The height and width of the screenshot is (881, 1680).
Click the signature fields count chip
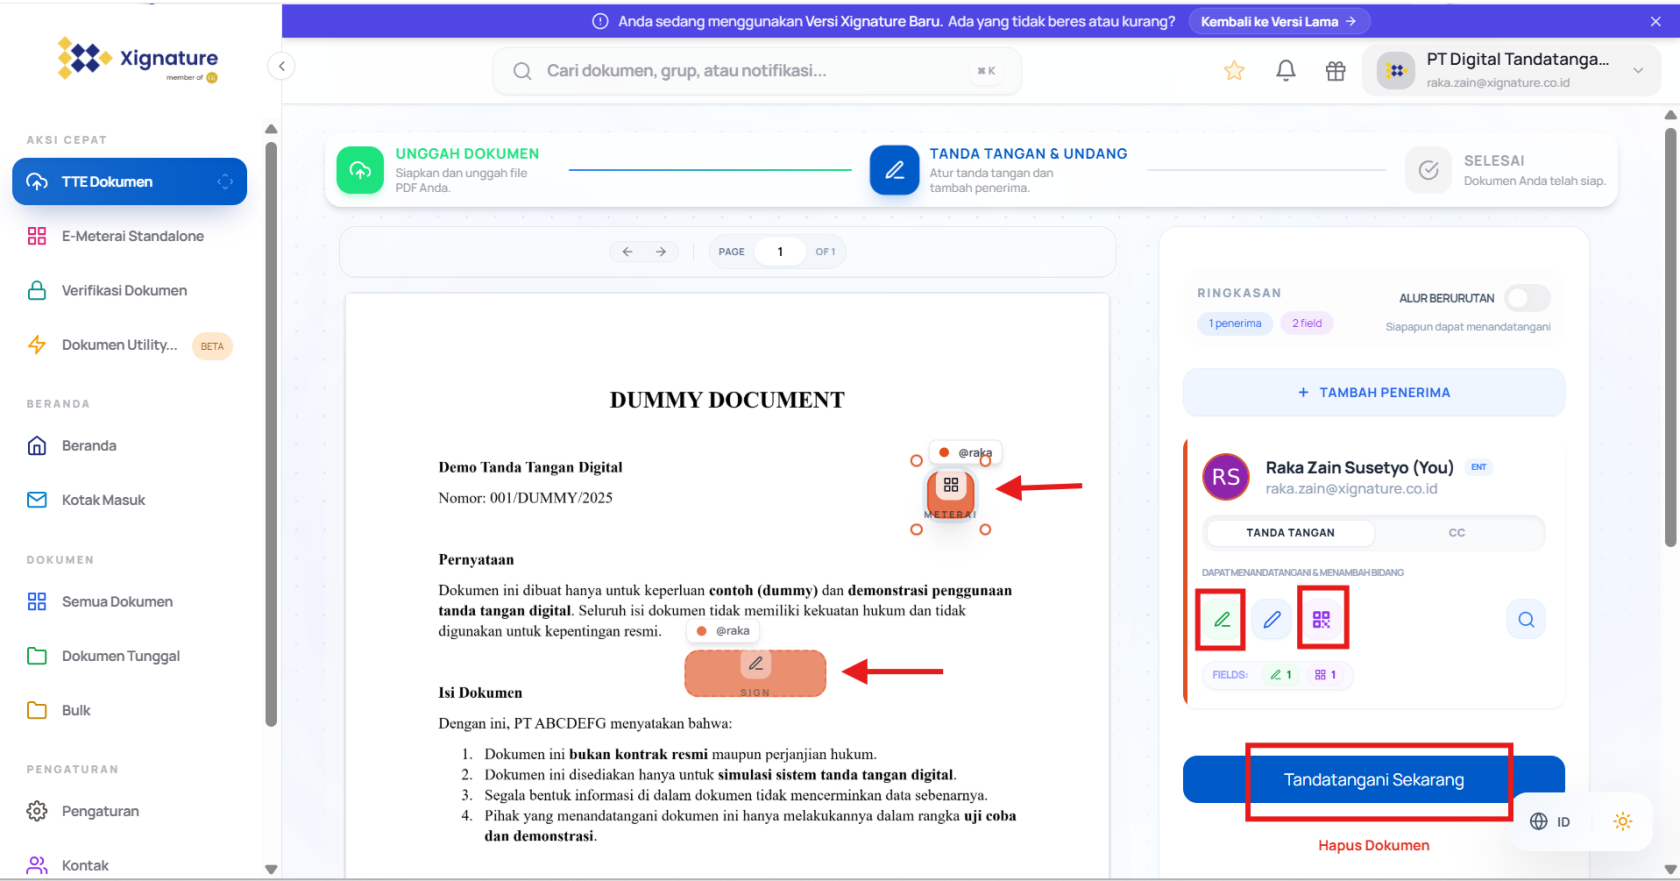tap(1281, 675)
